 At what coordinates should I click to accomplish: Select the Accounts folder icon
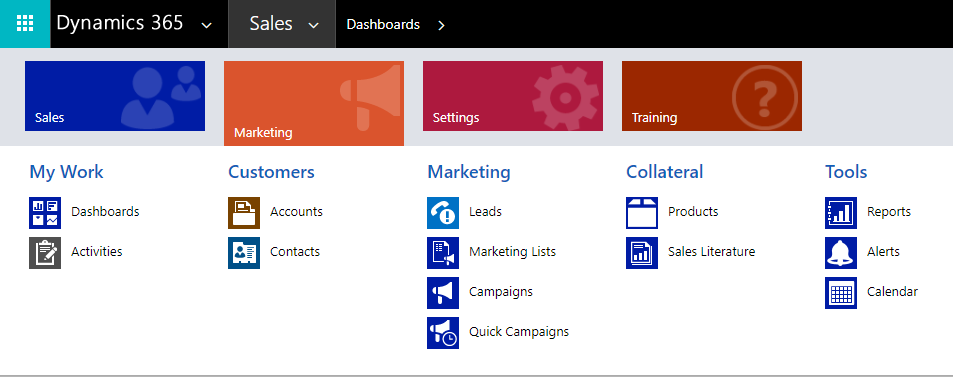244,213
